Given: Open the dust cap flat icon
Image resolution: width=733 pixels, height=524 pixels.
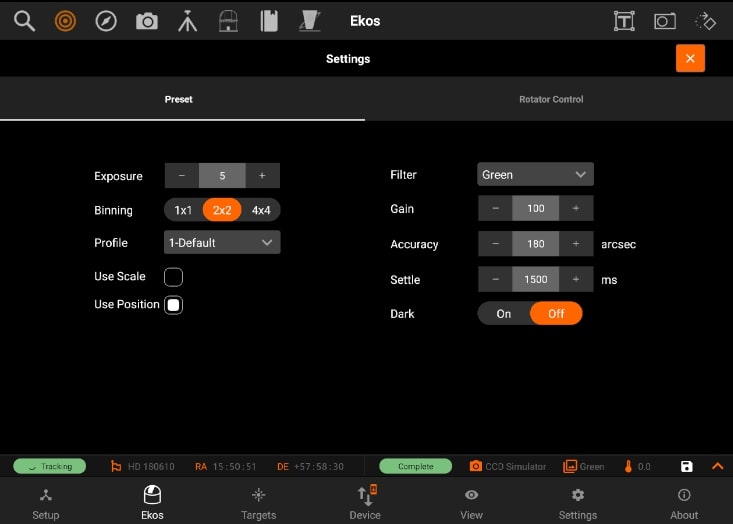Looking at the screenshot, I should tap(309, 21).
